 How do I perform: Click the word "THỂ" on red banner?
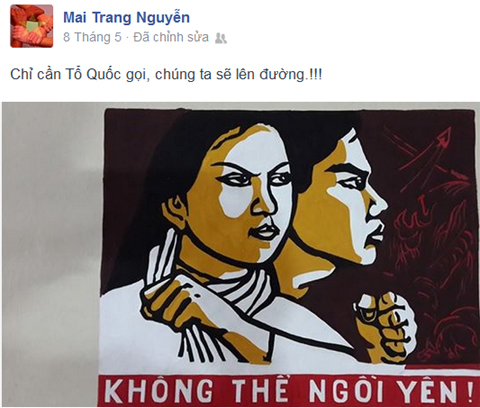point(261,388)
